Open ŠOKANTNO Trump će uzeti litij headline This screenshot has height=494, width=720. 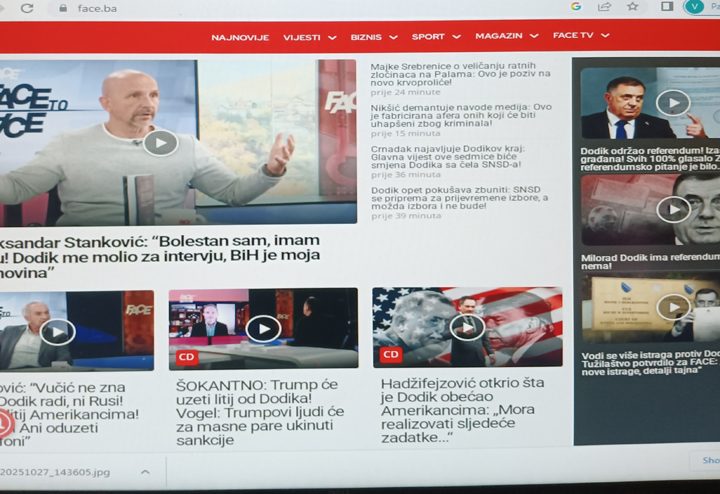(260, 412)
